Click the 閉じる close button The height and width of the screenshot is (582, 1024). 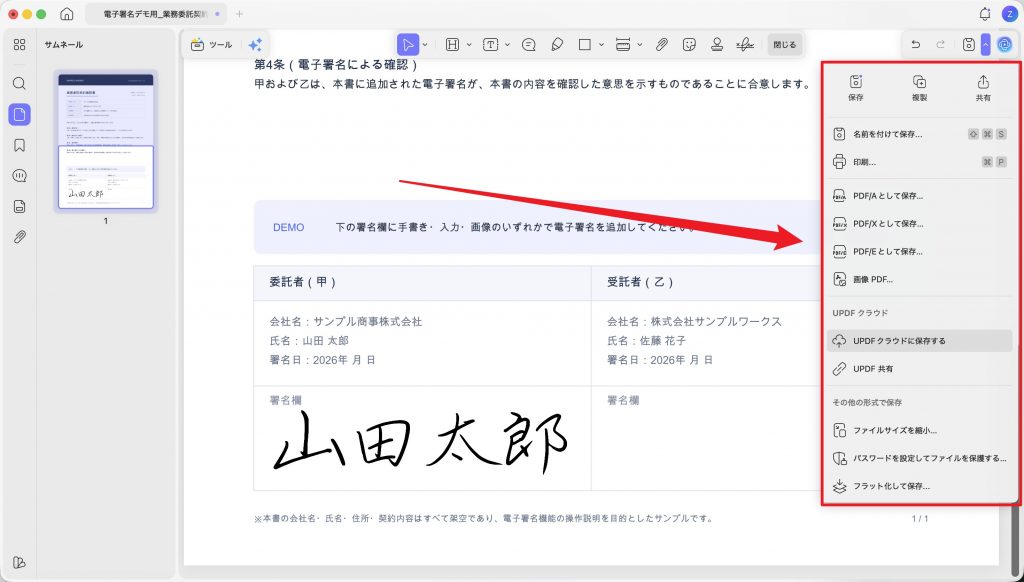tap(784, 44)
